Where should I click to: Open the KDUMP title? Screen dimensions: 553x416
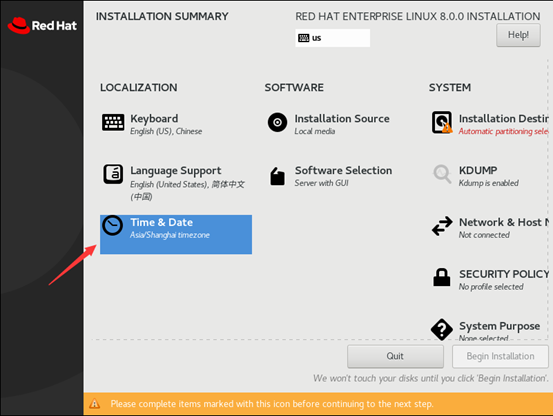point(478,171)
